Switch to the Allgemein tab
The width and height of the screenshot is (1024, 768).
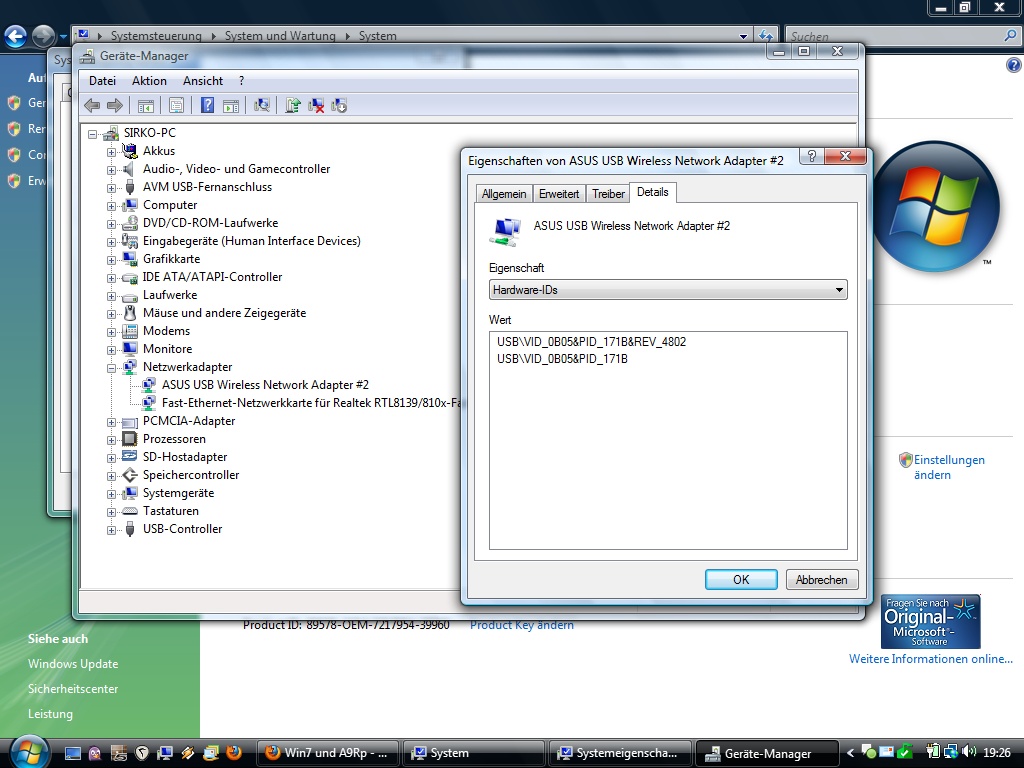[x=504, y=194]
